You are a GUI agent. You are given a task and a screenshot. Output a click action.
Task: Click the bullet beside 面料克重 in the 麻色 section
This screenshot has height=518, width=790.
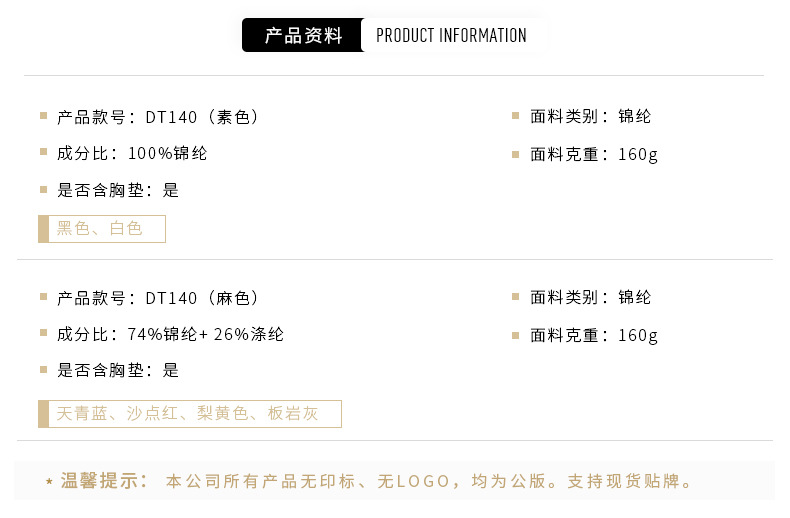(516, 335)
